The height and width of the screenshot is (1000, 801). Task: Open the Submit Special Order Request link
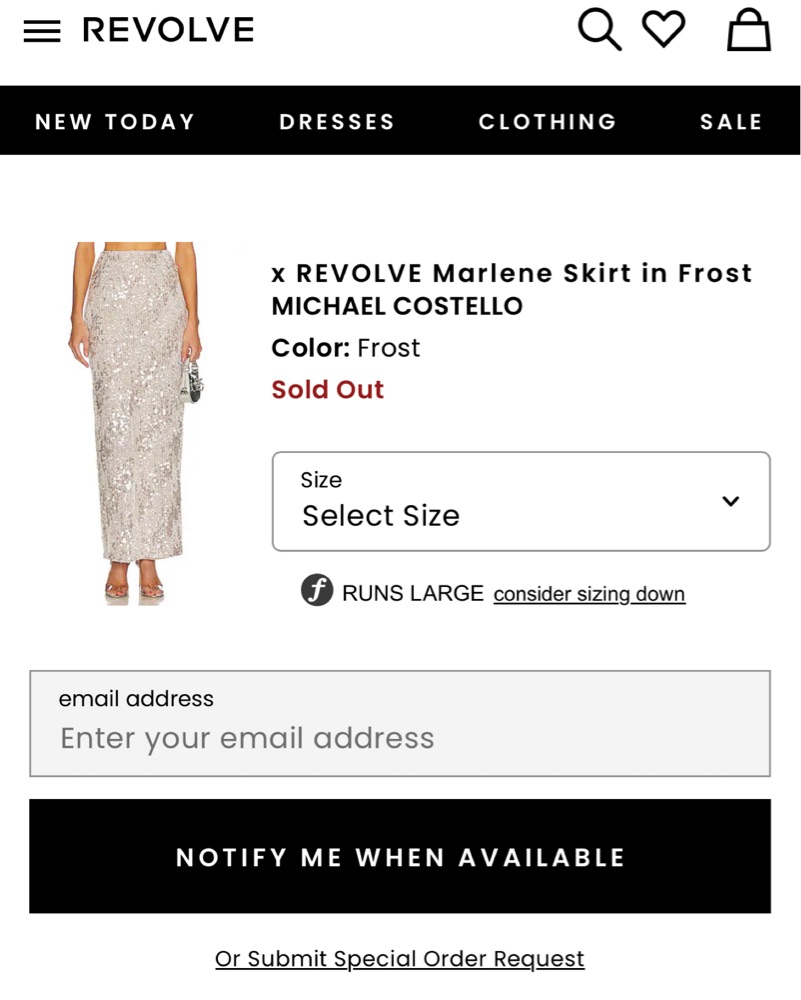tap(400, 959)
